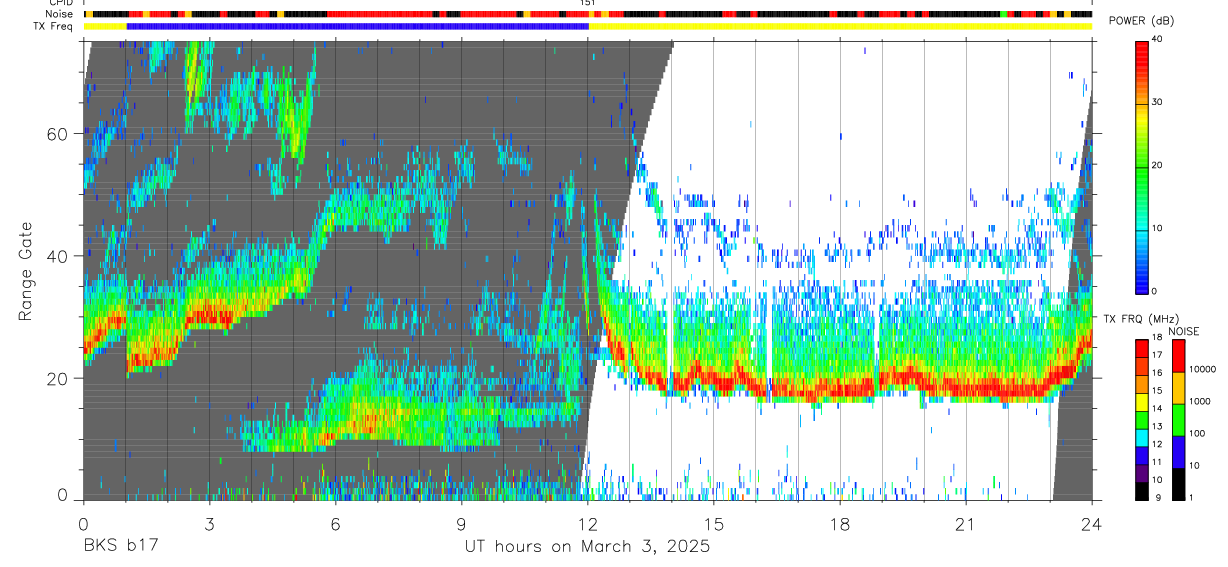1228x567 pixels.
Task: Click the NOISE legend title
Action: 1182,331
